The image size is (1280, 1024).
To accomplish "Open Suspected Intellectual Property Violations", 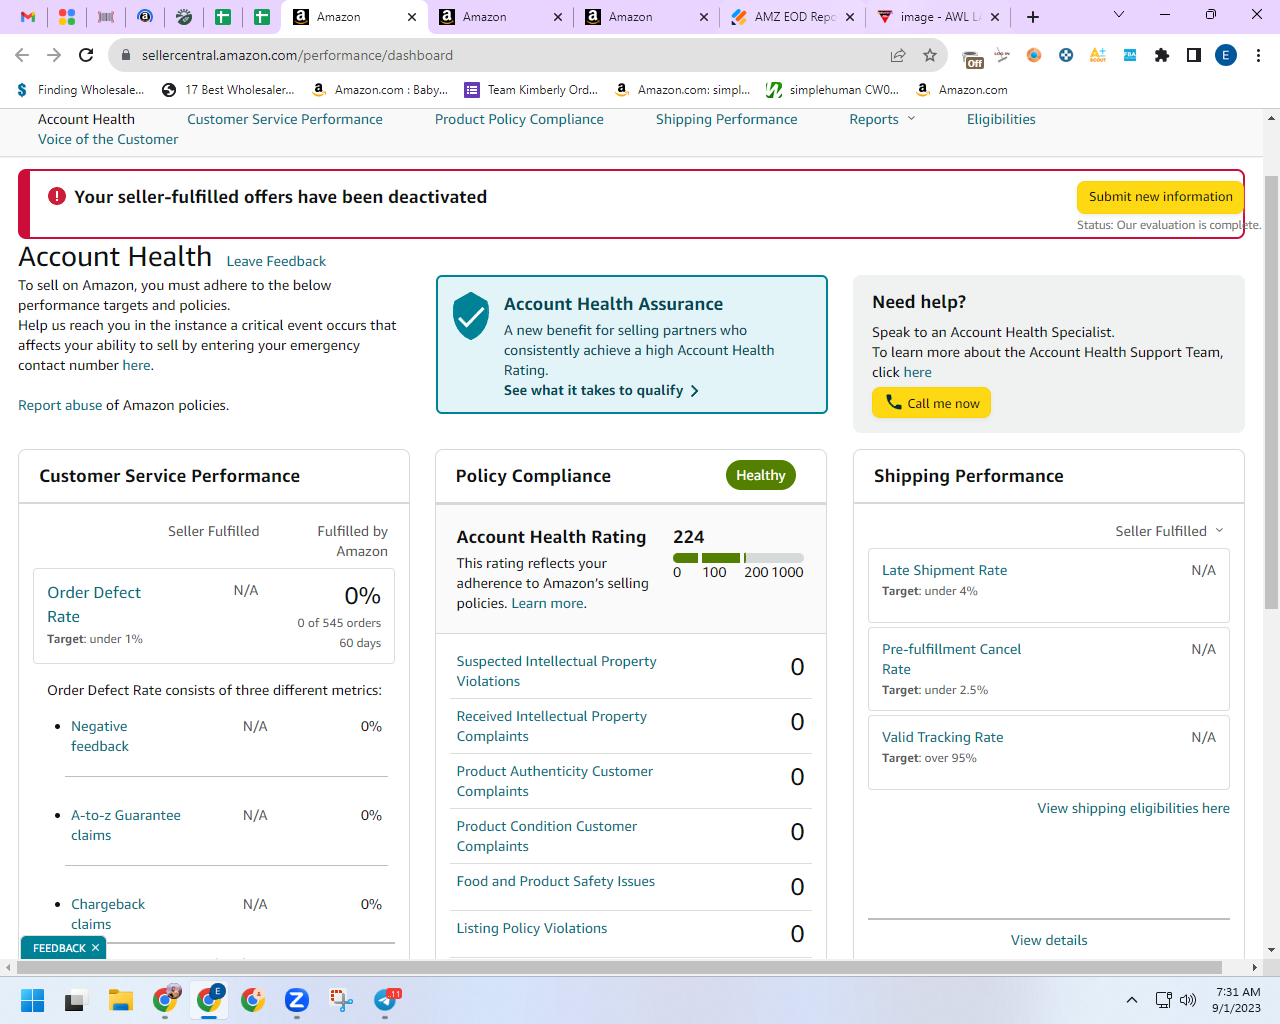I will (556, 671).
